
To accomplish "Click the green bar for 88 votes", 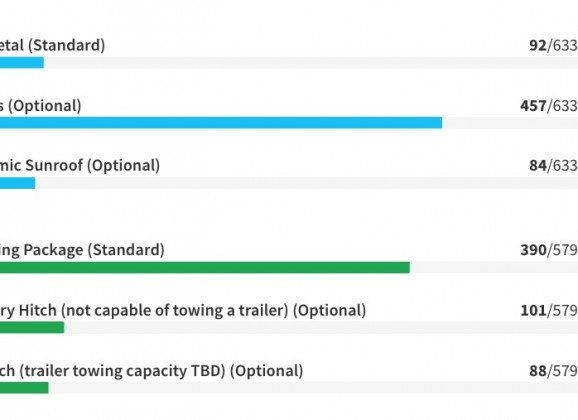I will pos(24,388).
